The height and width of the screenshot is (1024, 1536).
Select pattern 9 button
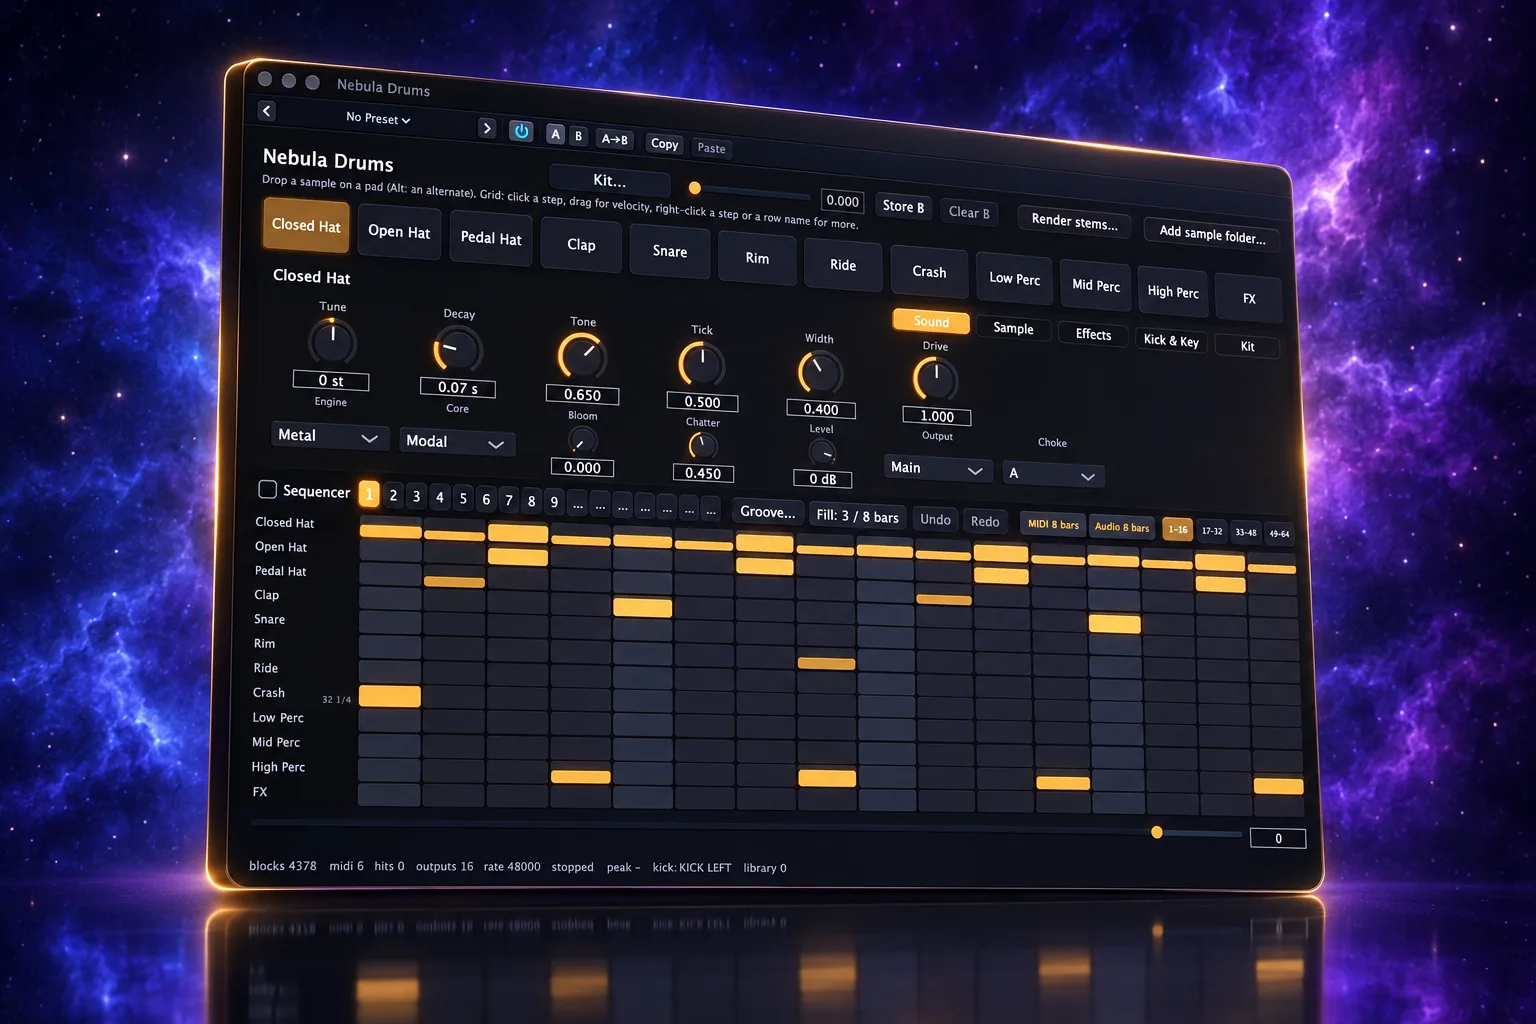[554, 502]
